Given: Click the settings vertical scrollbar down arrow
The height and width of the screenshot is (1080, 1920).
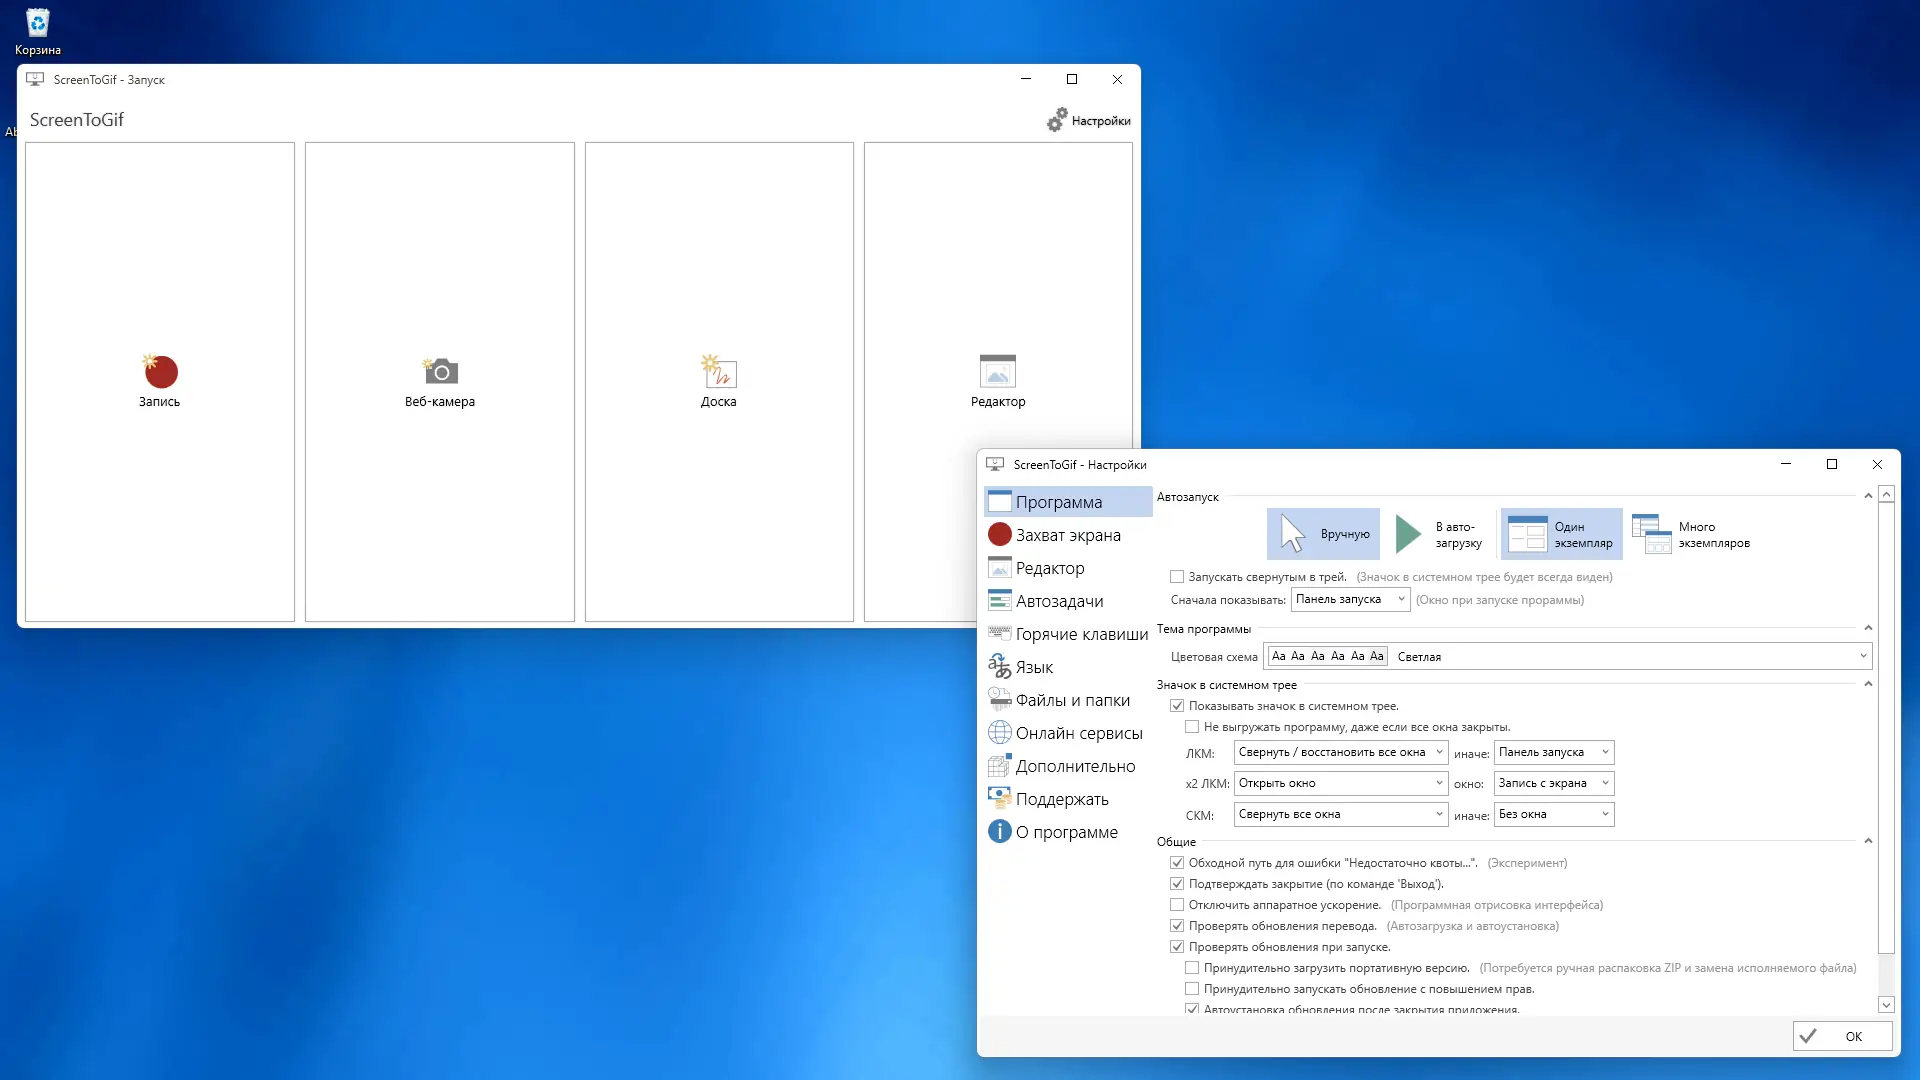Looking at the screenshot, I should tap(1886, 1005).
